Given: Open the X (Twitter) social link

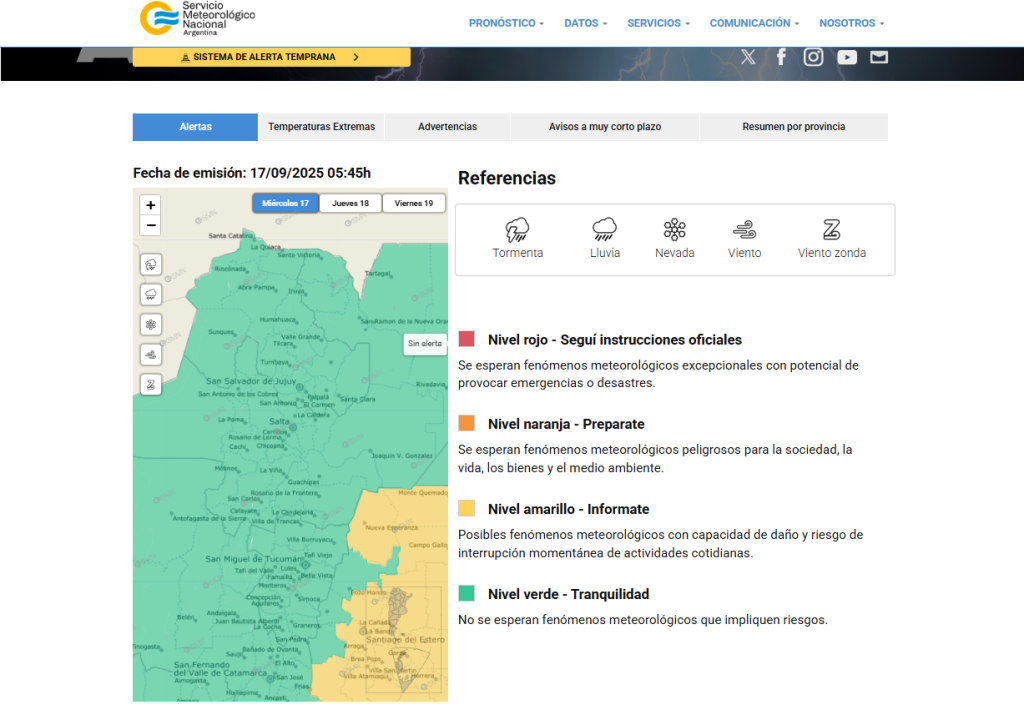Looking at the screenshot, I should pos(748,57).
